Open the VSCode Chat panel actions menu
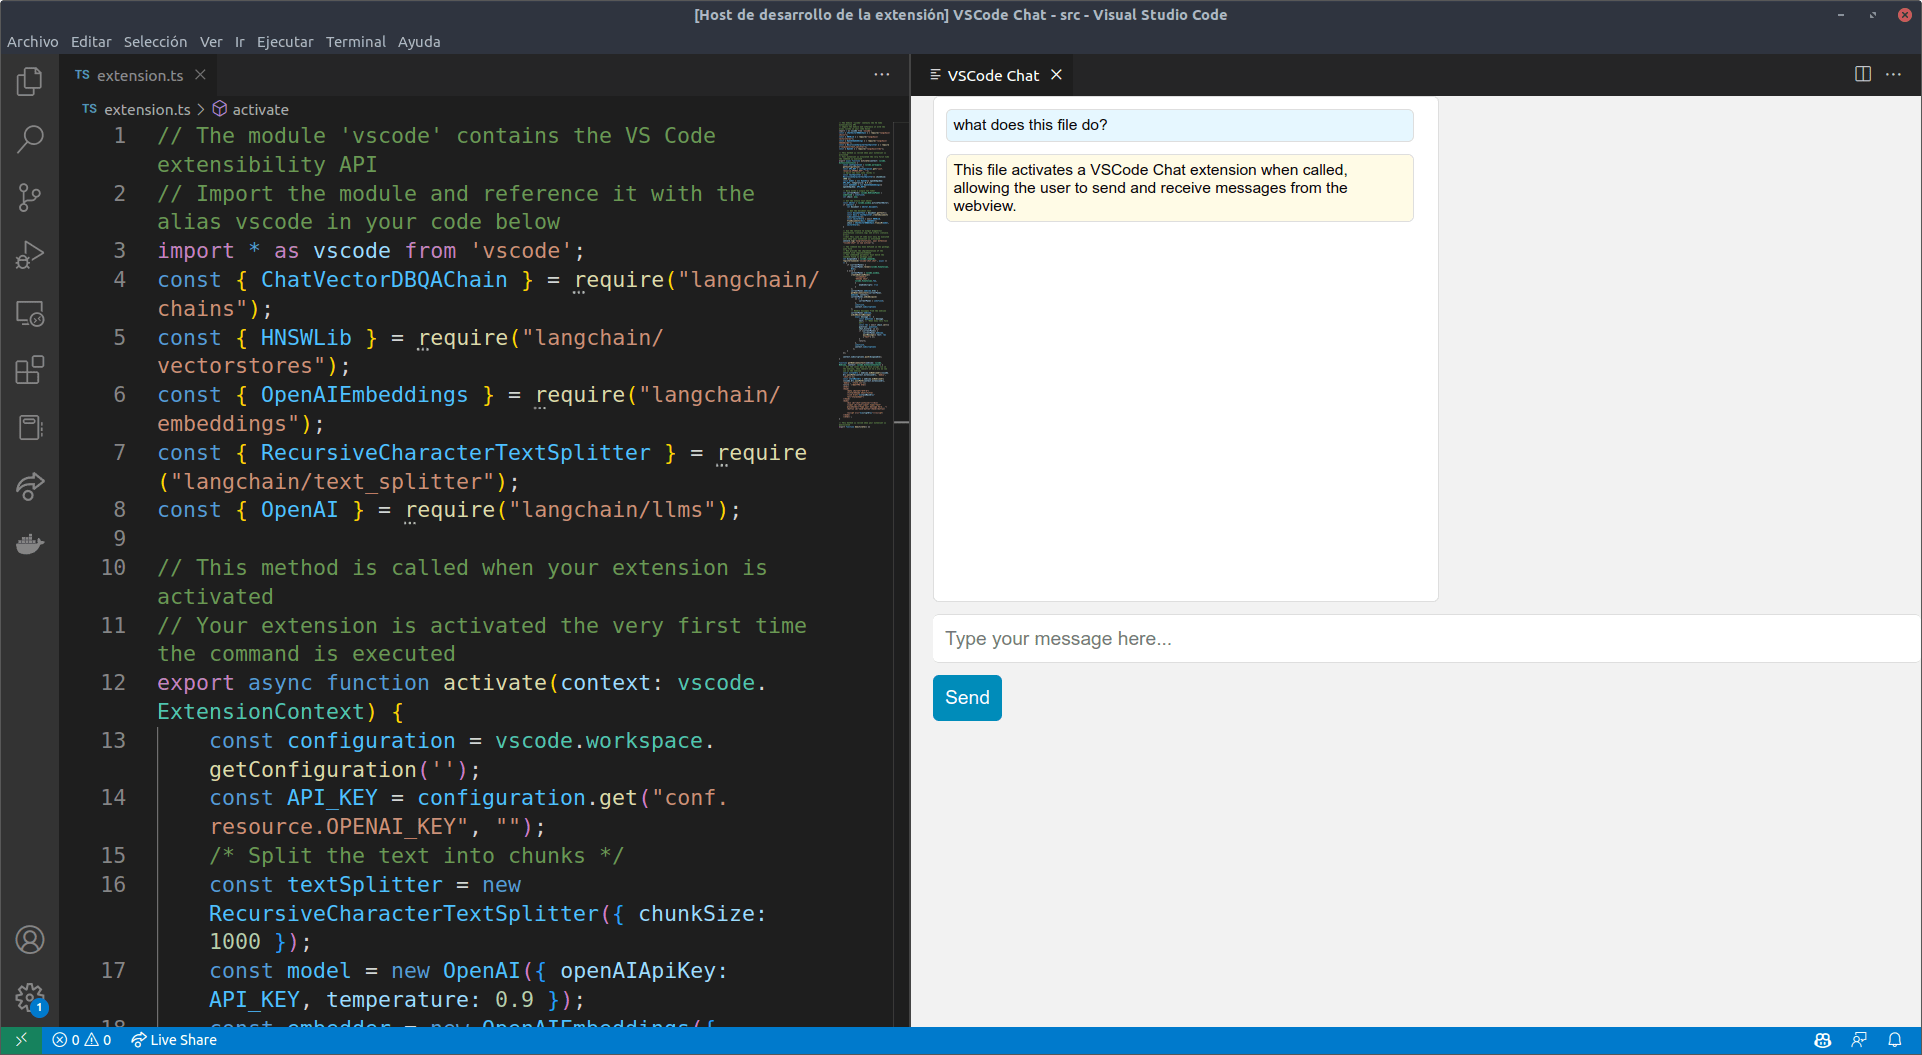 pos(1894,74)
